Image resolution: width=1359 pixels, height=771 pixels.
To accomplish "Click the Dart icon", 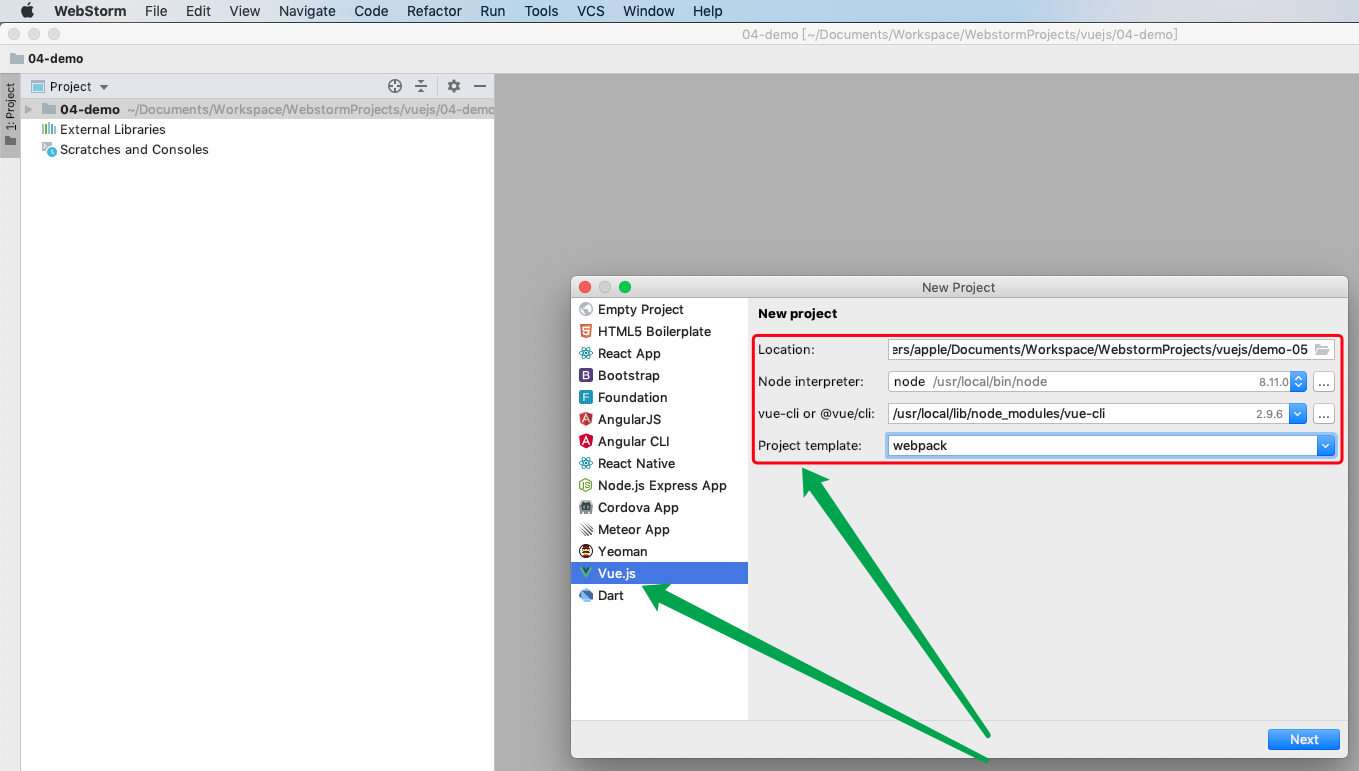I will [586, 595].
